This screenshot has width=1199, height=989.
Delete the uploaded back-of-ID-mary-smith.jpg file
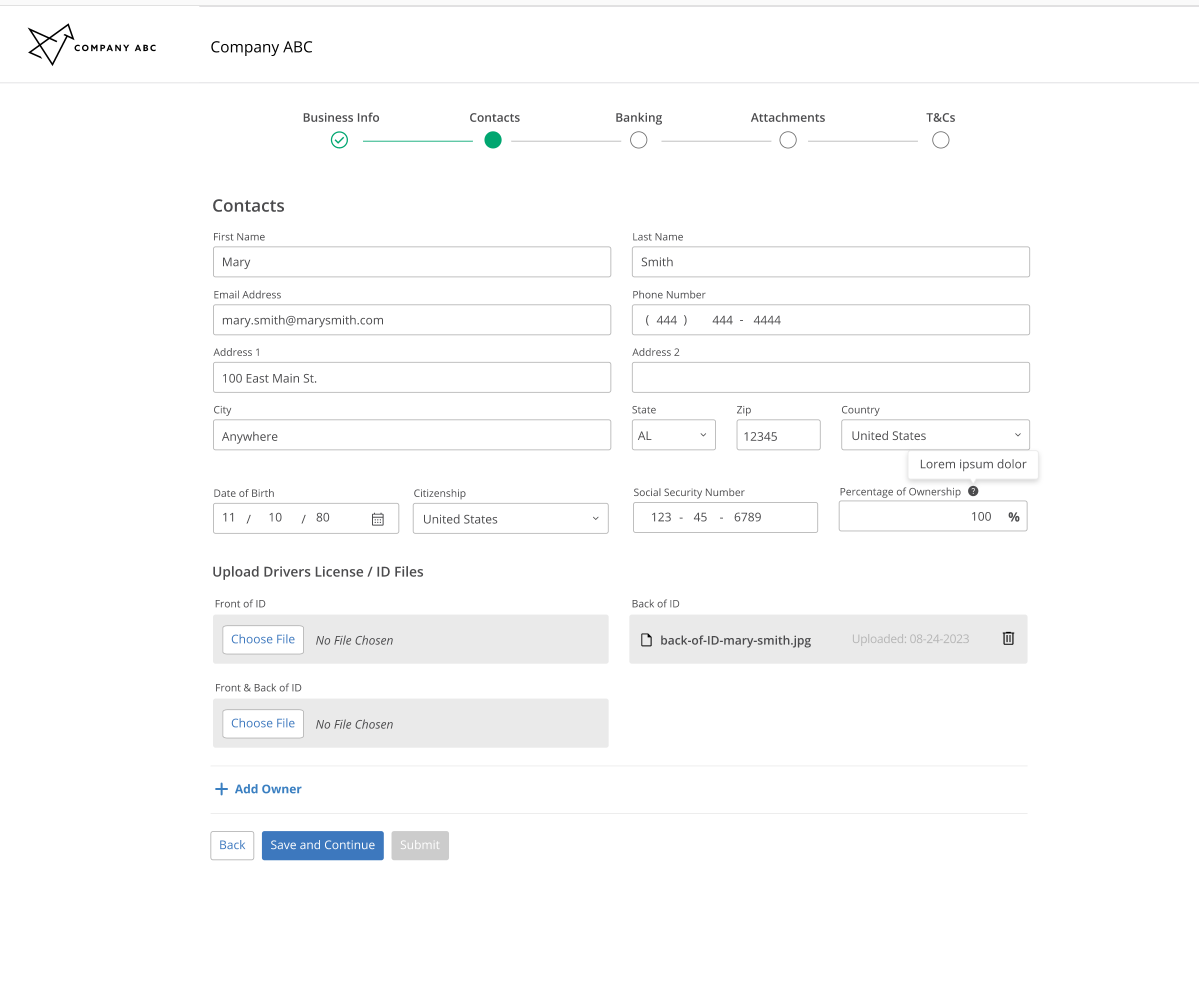(x=1008, y=639)
